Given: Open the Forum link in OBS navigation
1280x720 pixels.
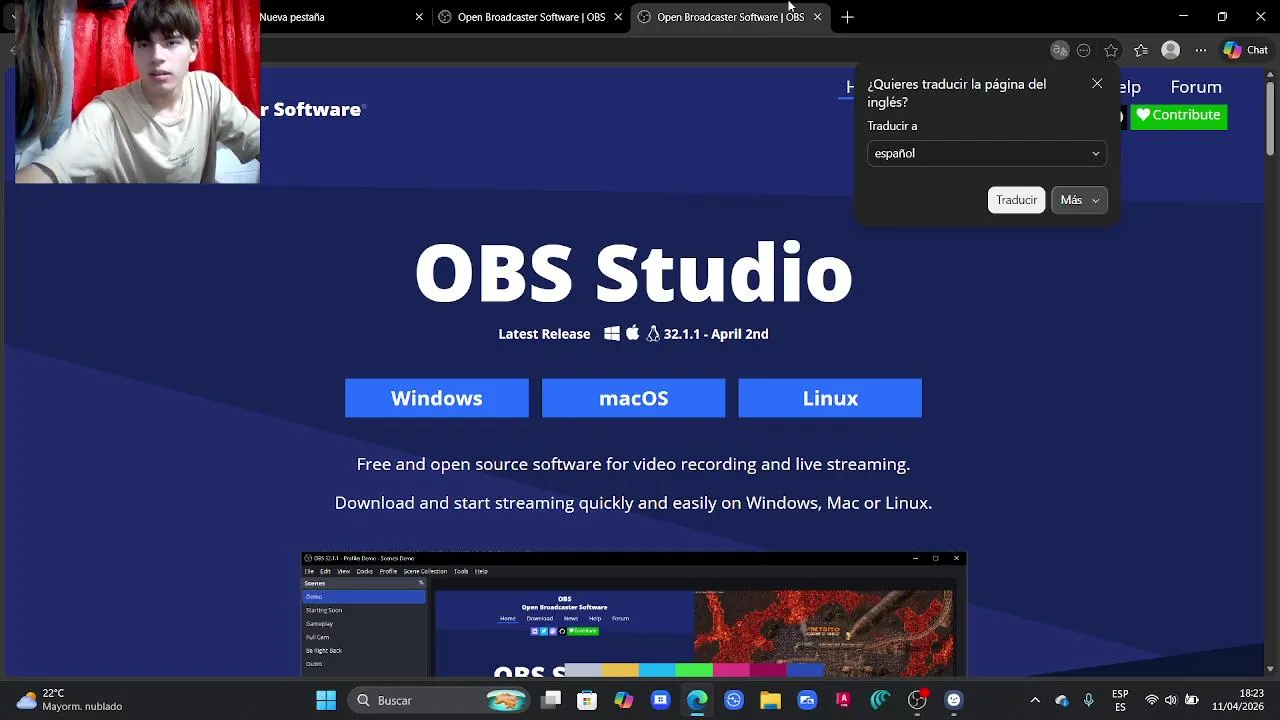Looking at the screenshot, I should tap(1196, 87).
